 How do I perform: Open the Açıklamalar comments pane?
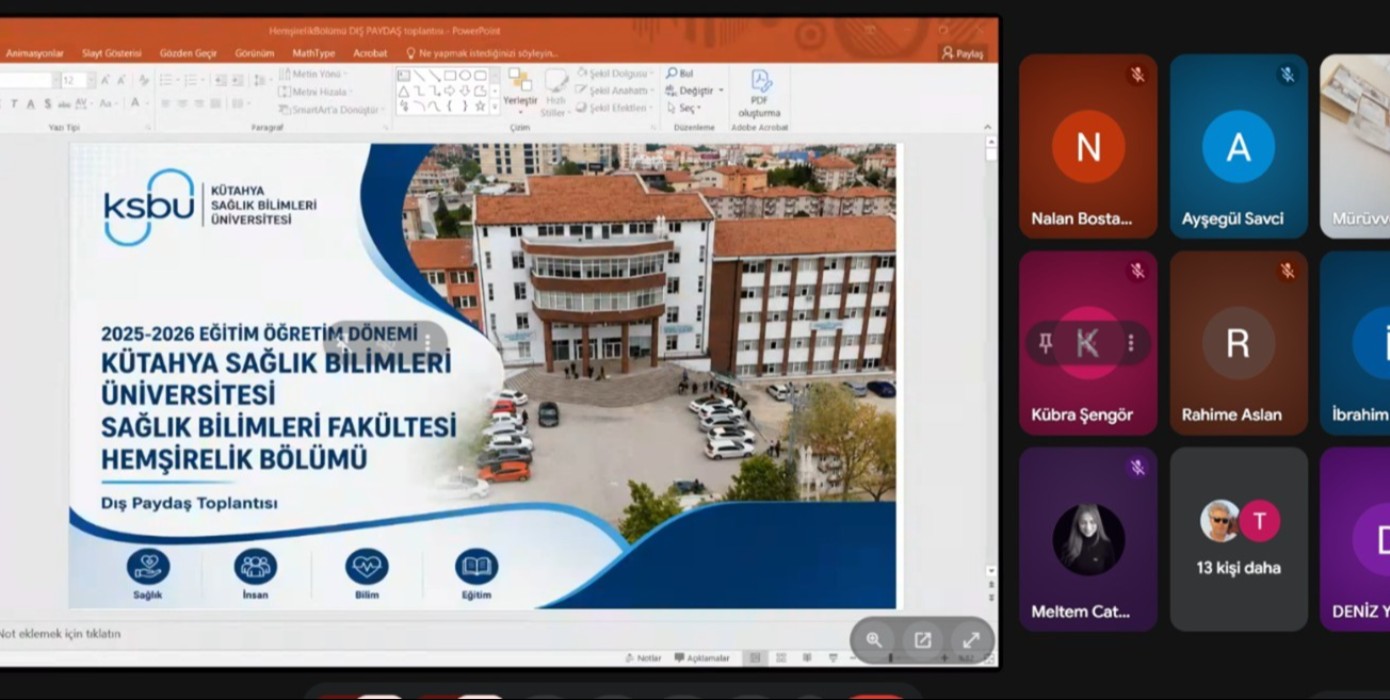tap(702, 658)
